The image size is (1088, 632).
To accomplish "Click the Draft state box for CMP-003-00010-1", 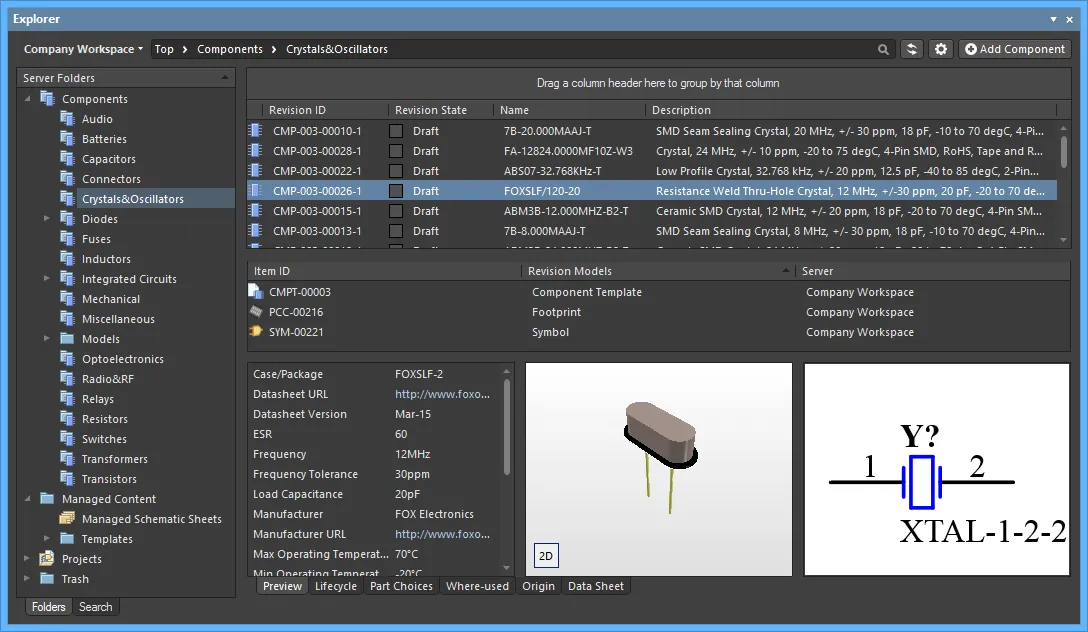I will (x=396, y=131).
